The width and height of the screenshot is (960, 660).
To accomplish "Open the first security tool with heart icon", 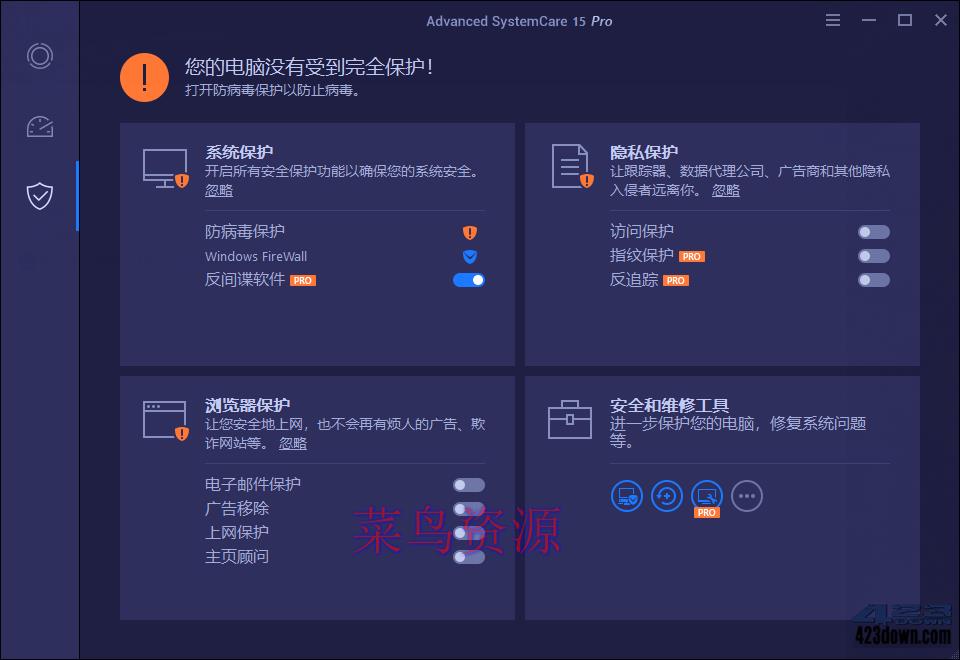I will coord(627,496).
